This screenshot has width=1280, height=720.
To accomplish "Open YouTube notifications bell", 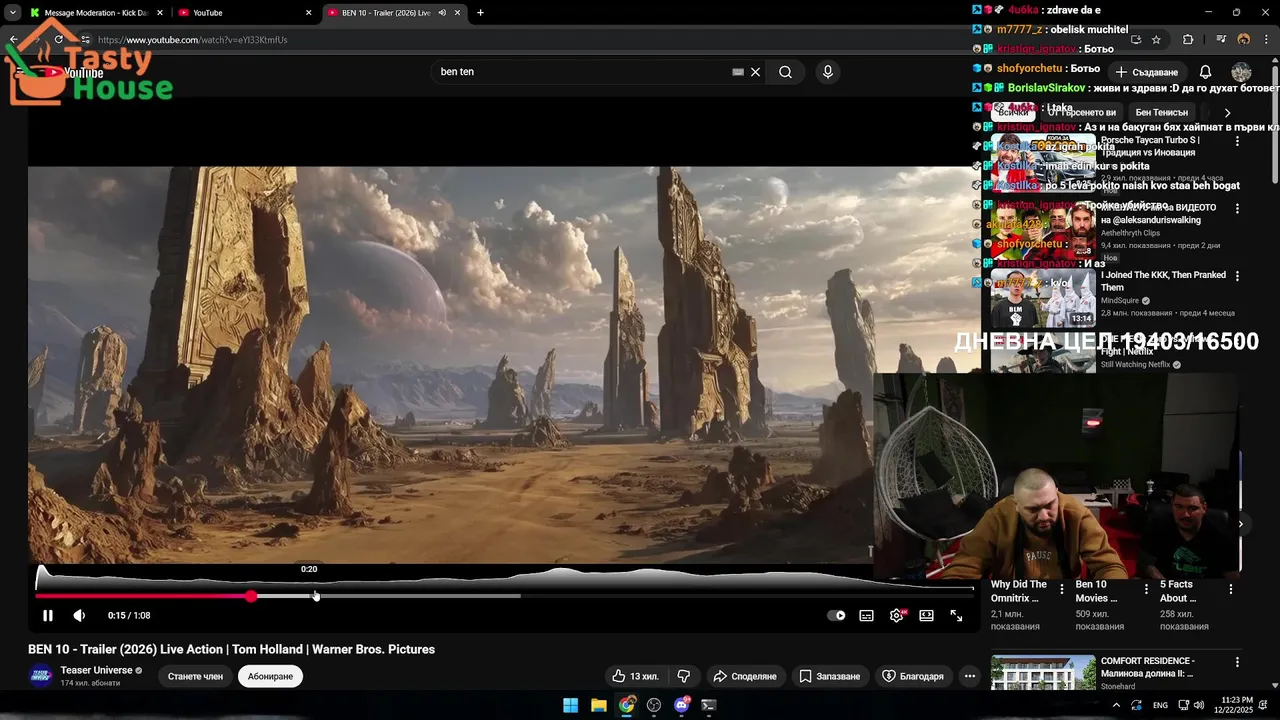I will pos(1205,72).
